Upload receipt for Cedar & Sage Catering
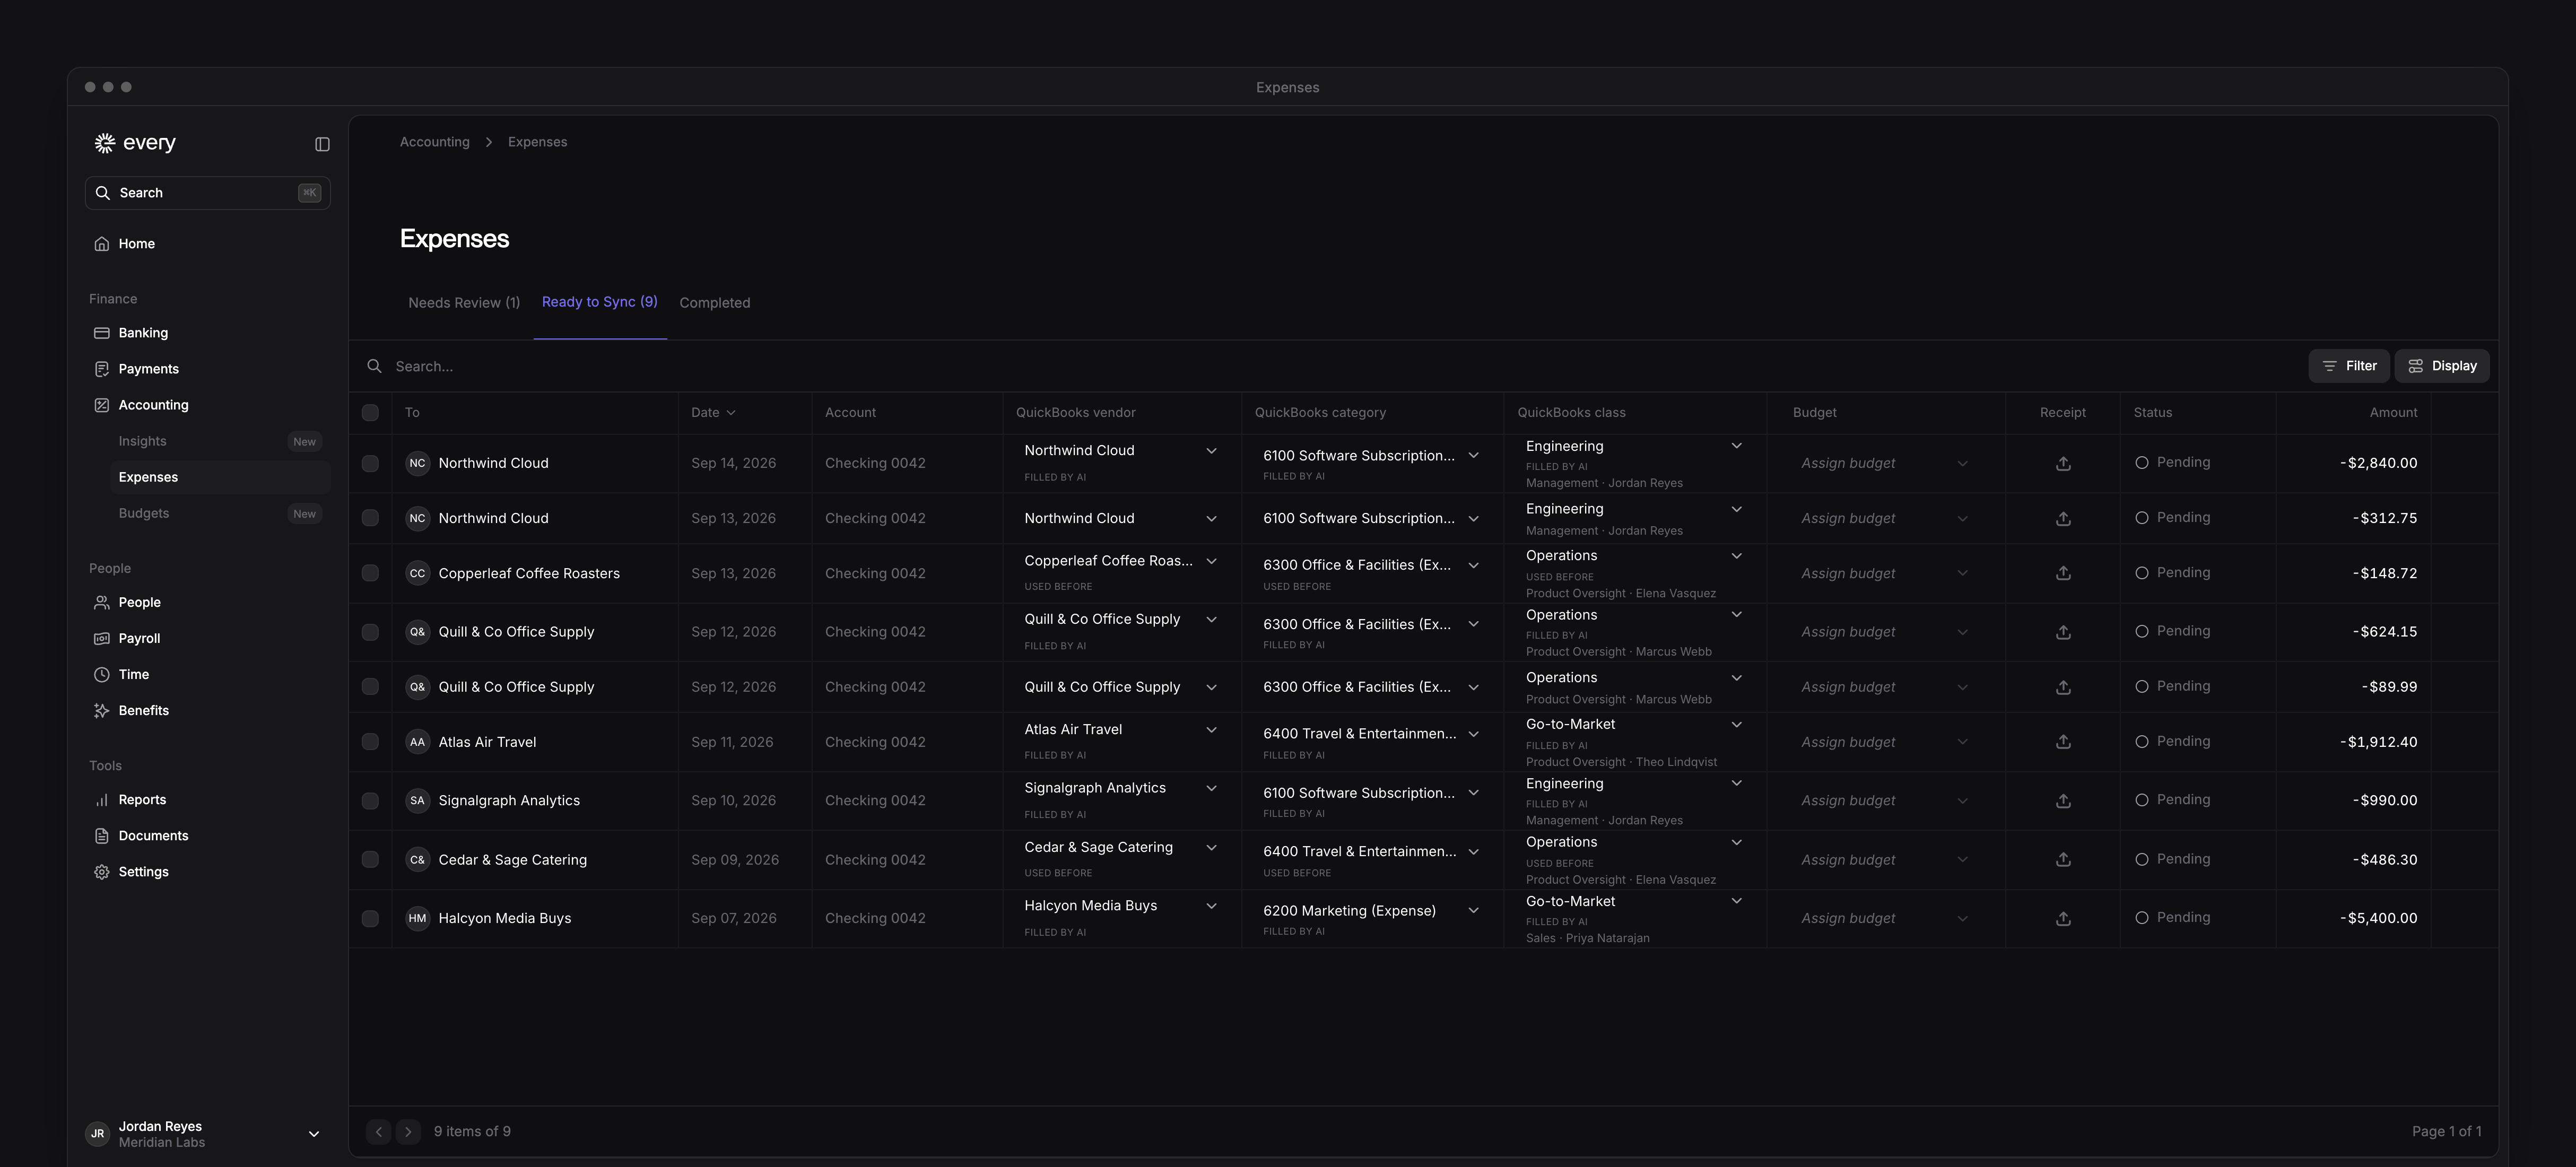The height and width of the screenshot is (1167, 2576). tap(2062, 859)
